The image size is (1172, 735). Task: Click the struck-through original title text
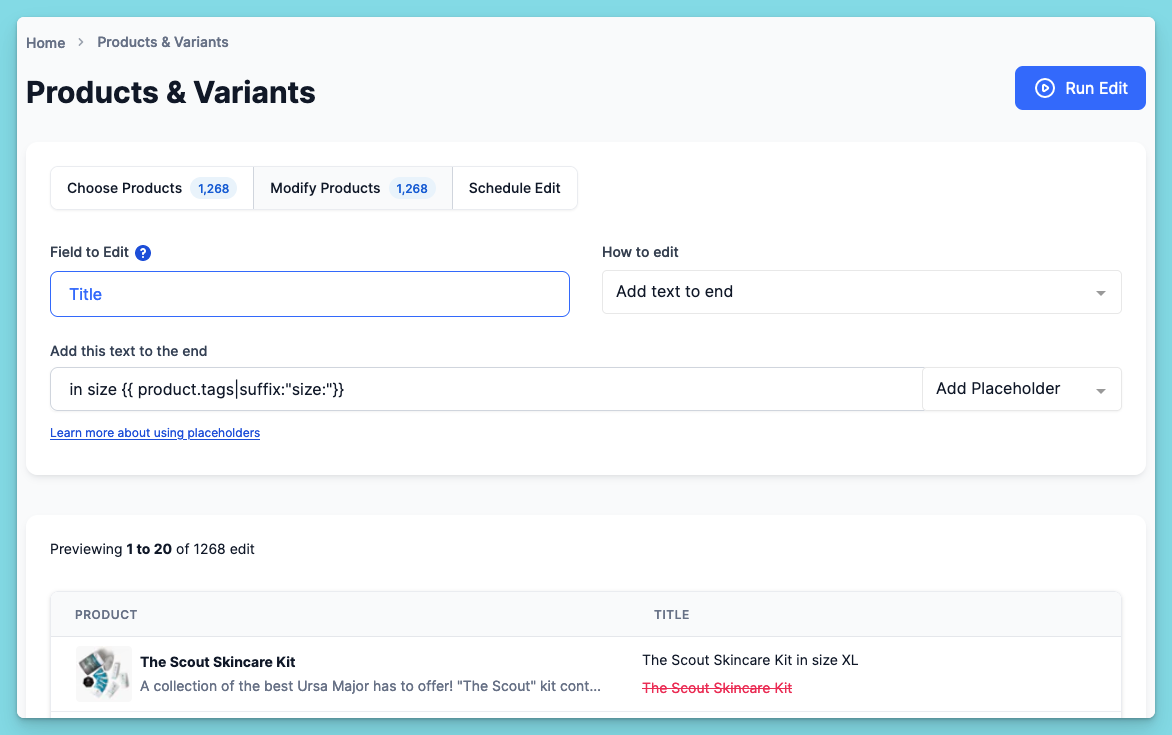(x=717, y=688)
